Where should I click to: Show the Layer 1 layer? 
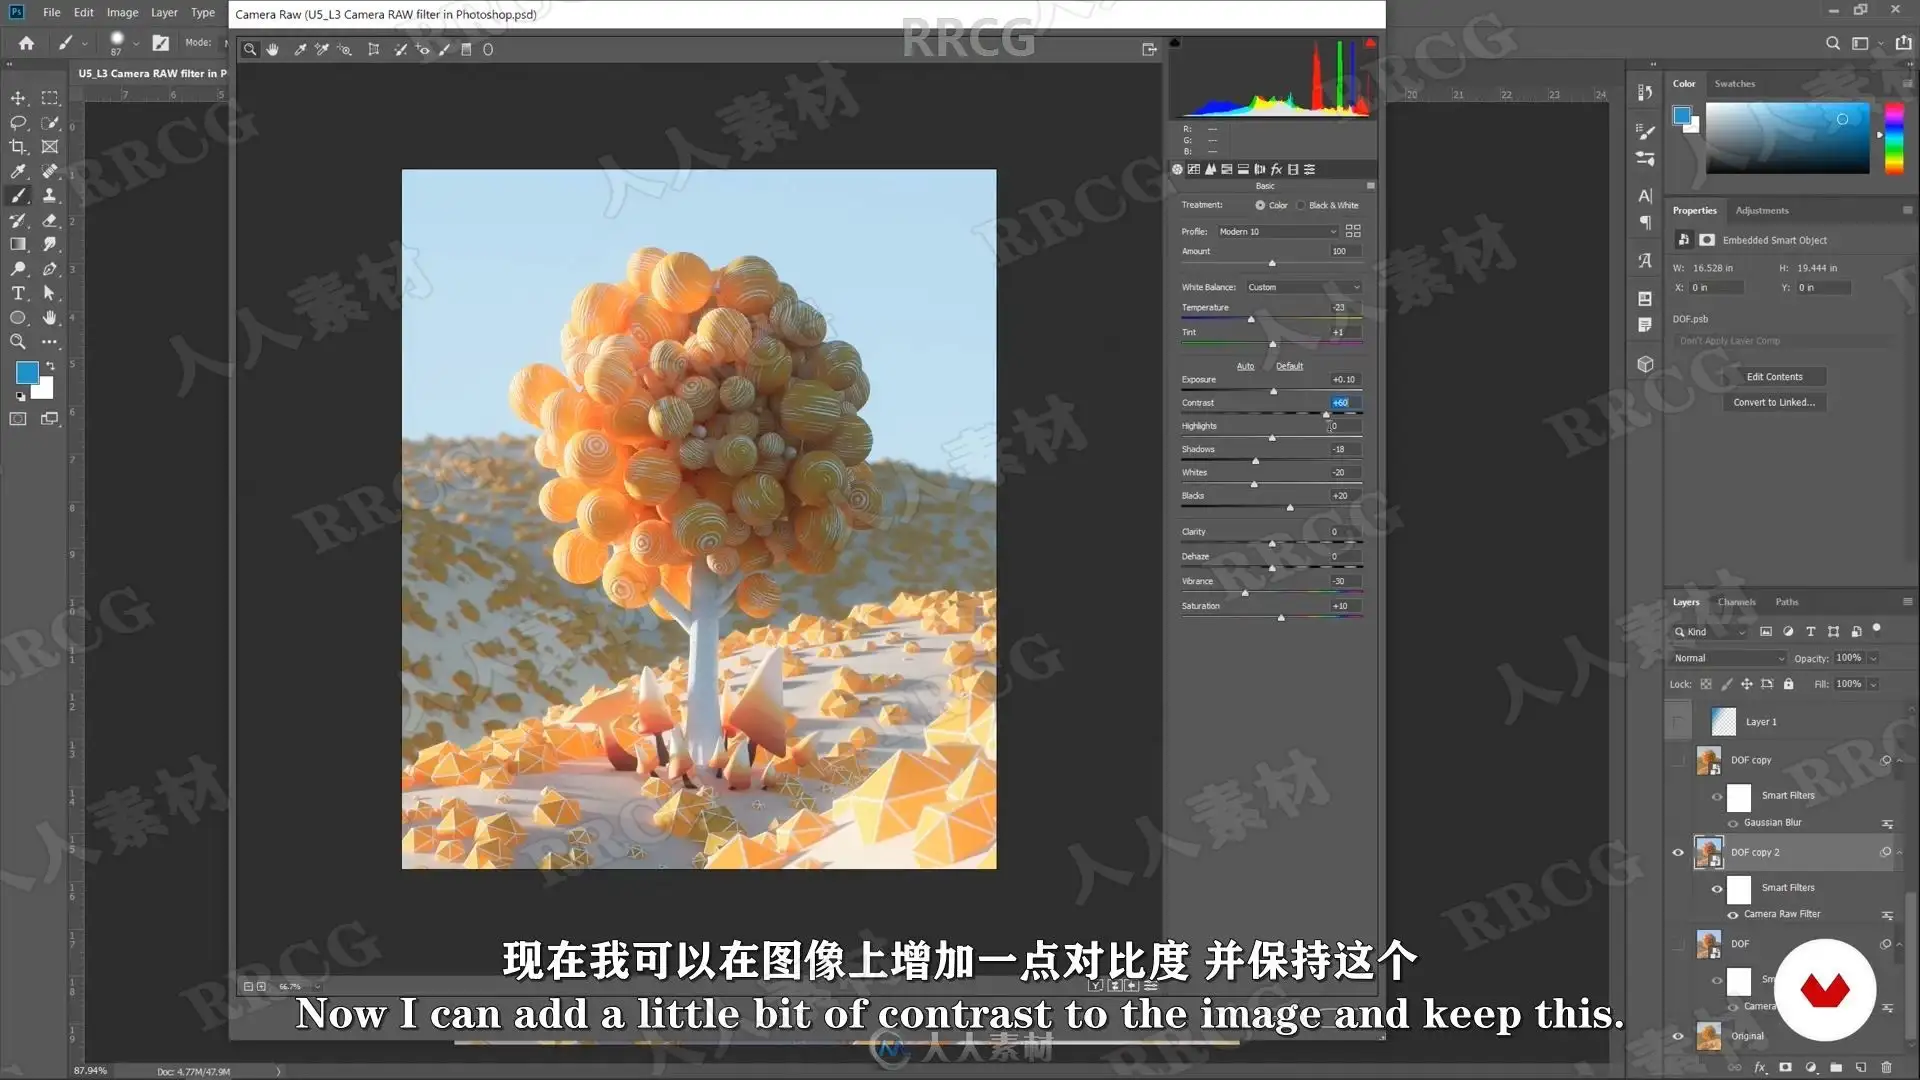[1678, 721]
